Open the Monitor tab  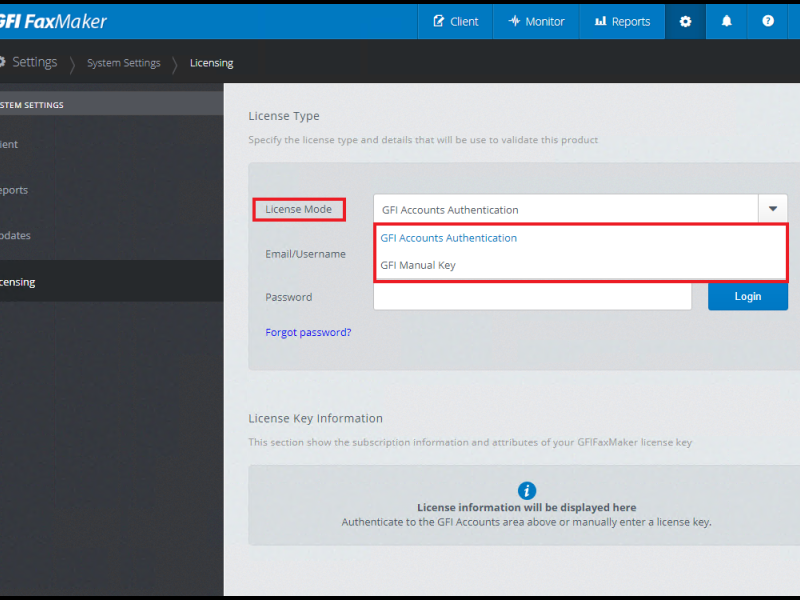click(536, 21)
